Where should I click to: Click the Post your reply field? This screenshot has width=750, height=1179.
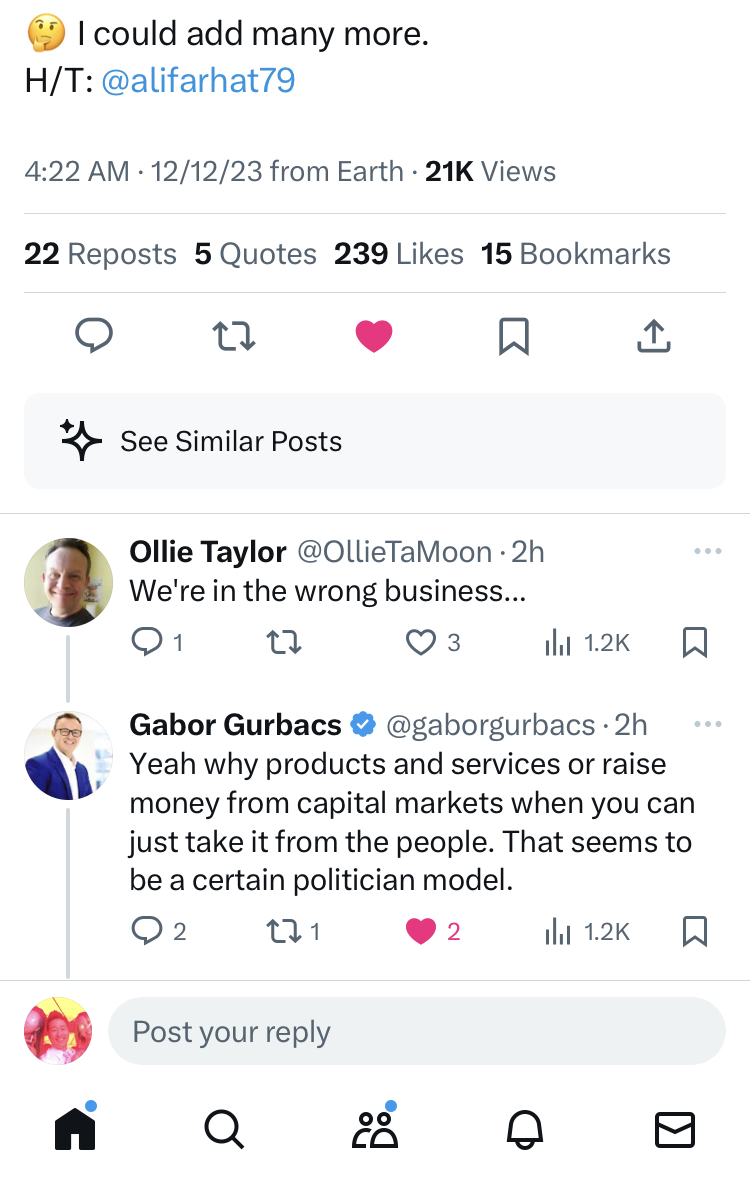(x=415, y=1031)
